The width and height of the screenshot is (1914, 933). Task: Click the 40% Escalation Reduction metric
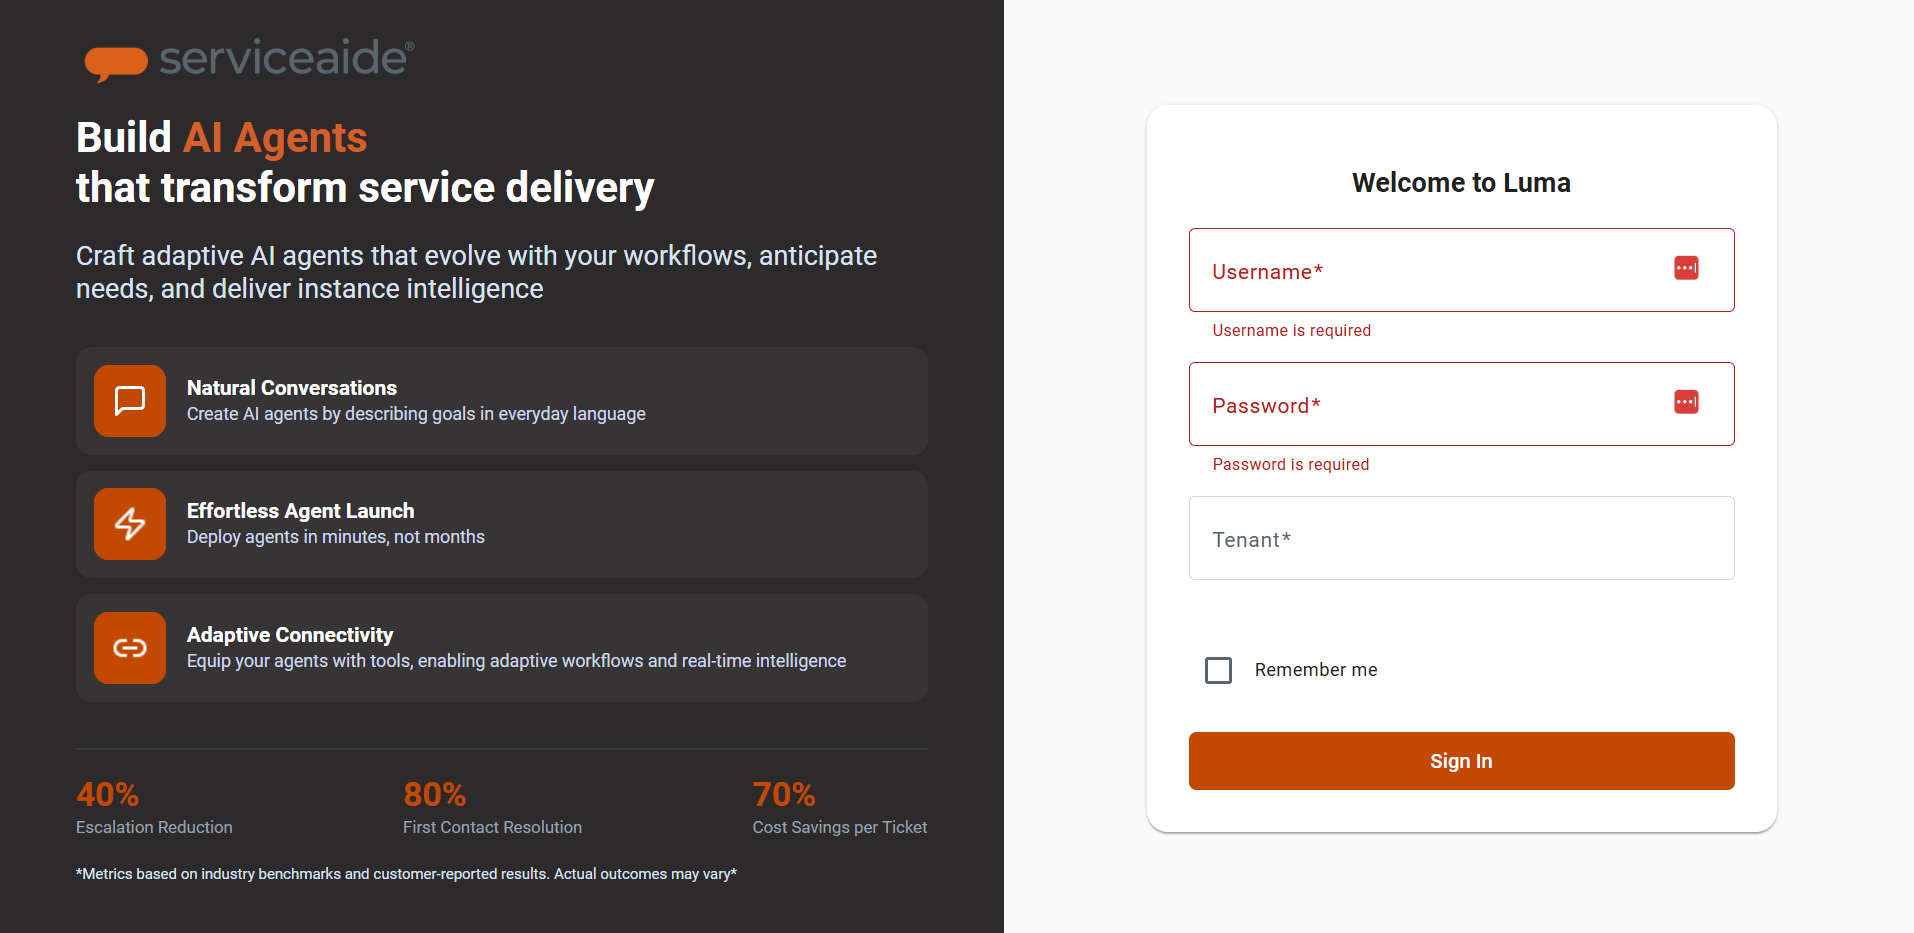pyautogui.click(x=154, y=807)
